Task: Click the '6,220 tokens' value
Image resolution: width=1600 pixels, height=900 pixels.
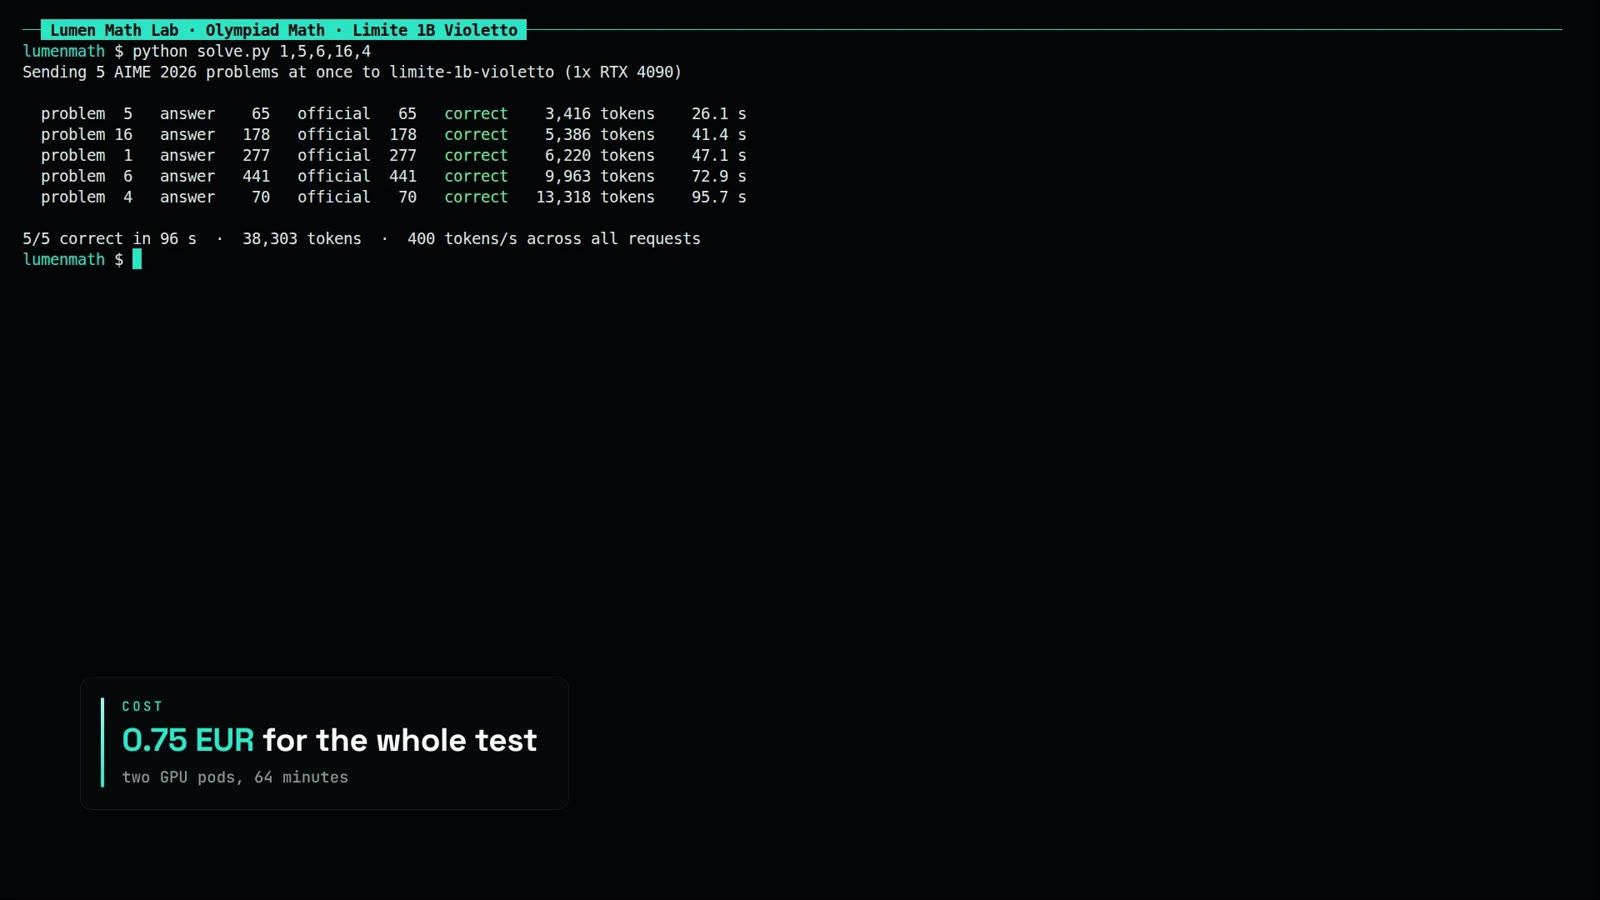Action: tap(600, 155)
